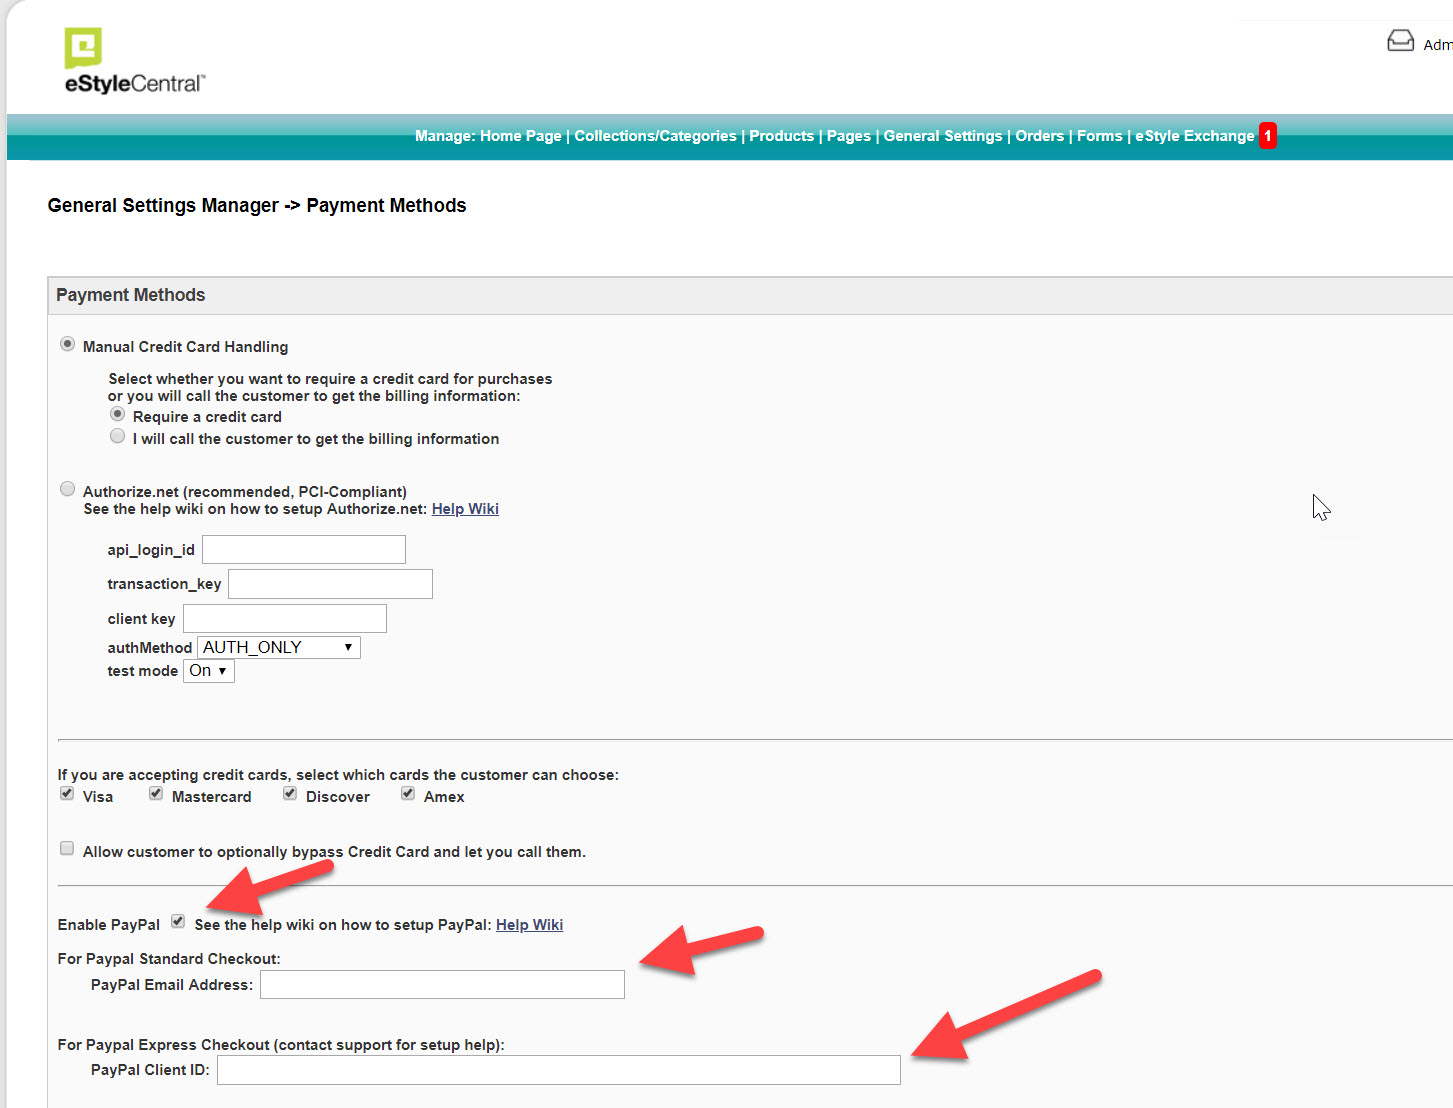Open the authMethod AUTH_ONLY dropdown
This screenshot has width=1453, height=1108.
click(x=279, y=647)
